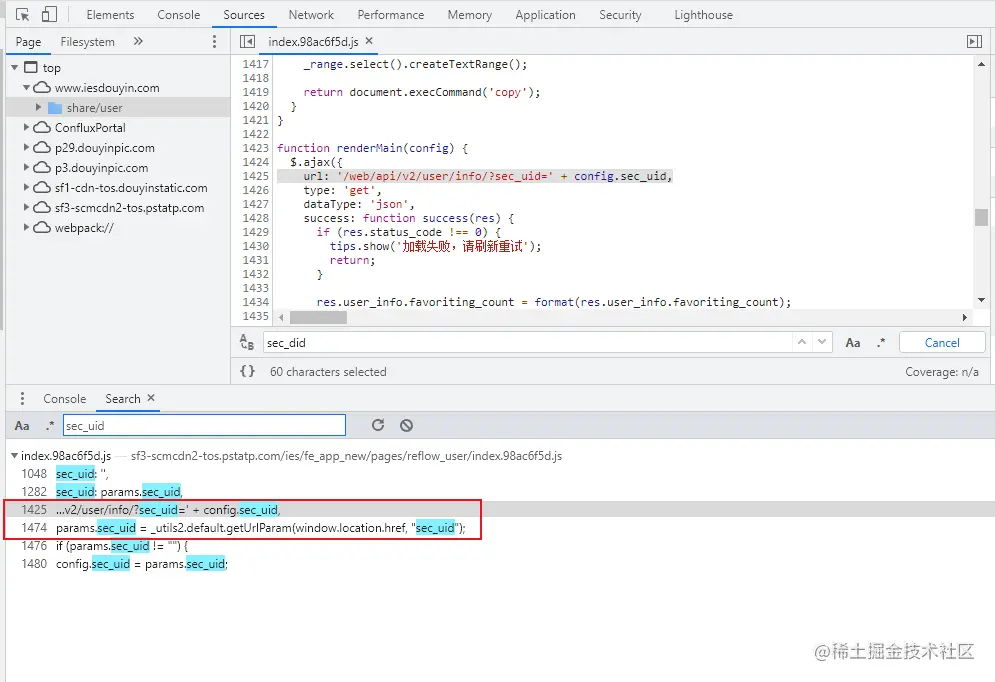Expand the sf1-cdn-tos.douyinstatic.com node

(x=26, y=187)
